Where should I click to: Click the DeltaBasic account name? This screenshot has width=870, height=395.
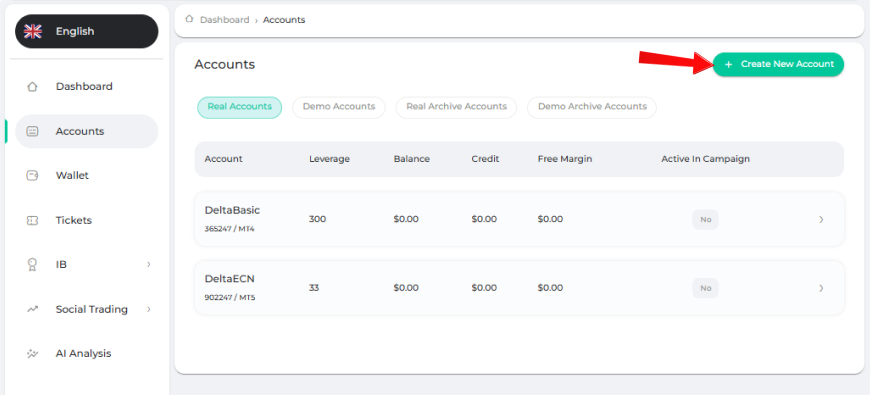tap(232, 210)
